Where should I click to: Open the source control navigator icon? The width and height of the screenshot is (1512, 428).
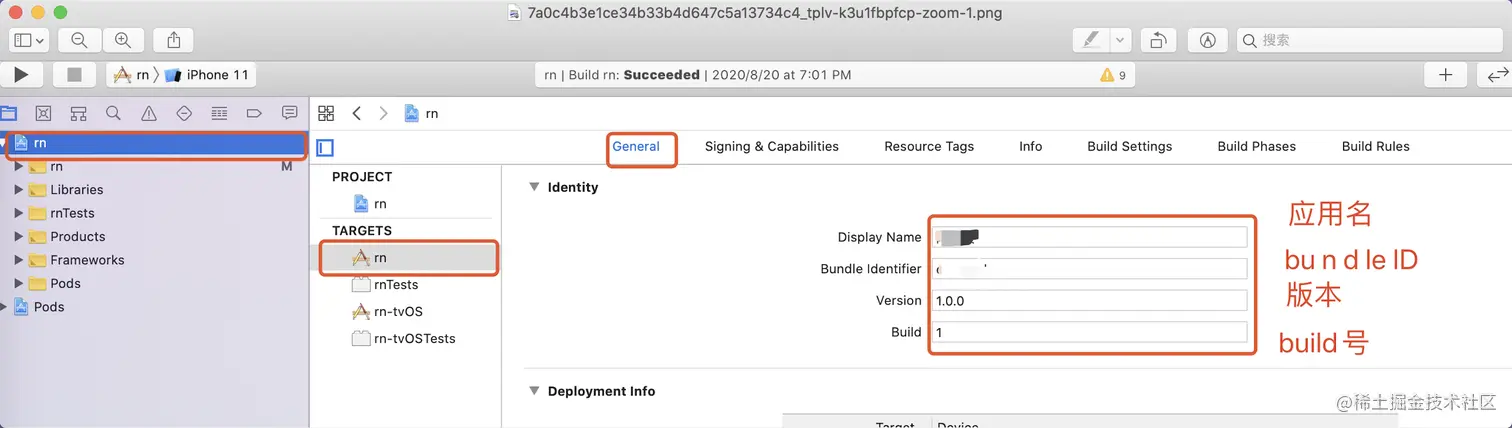[43, 113]
